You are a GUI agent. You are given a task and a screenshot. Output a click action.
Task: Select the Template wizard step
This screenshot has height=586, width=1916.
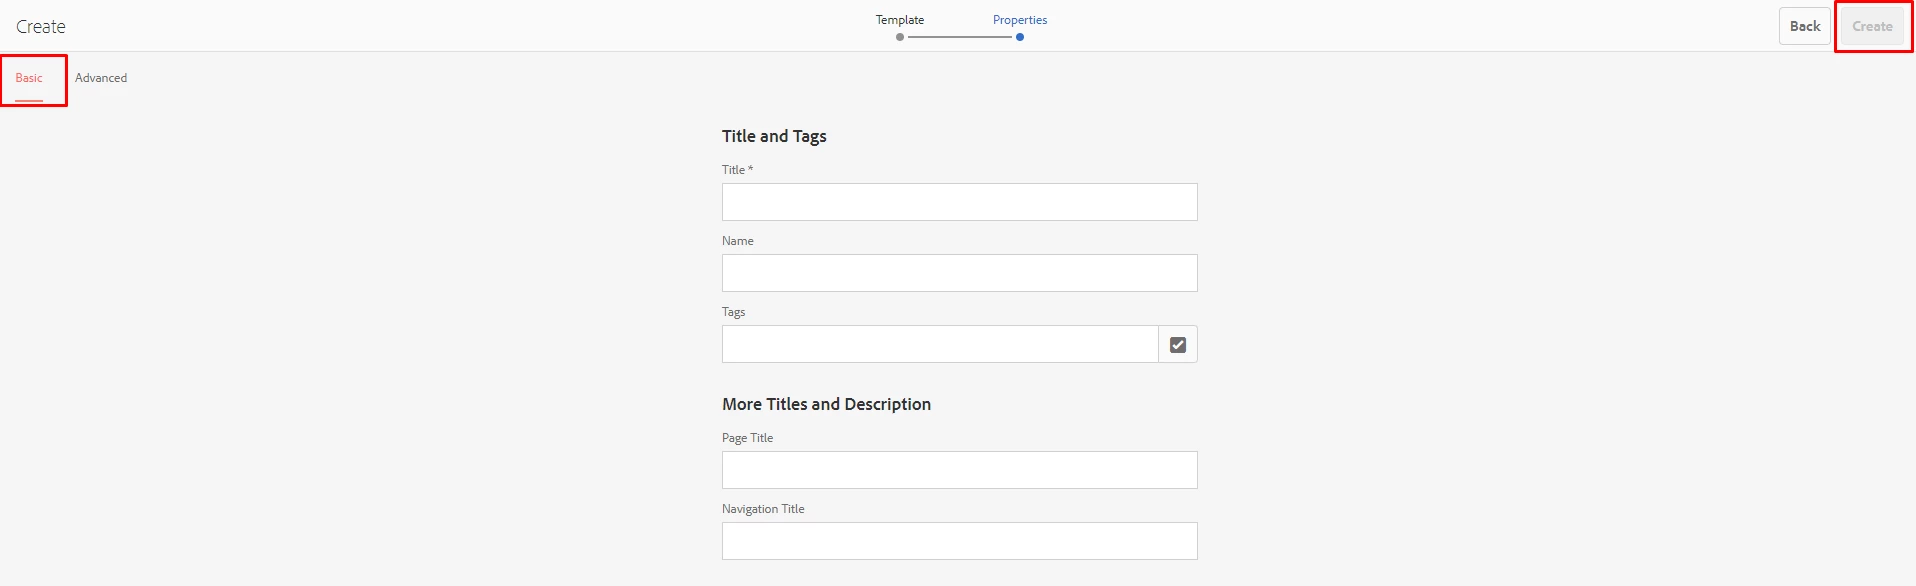[x=900, y=20]
